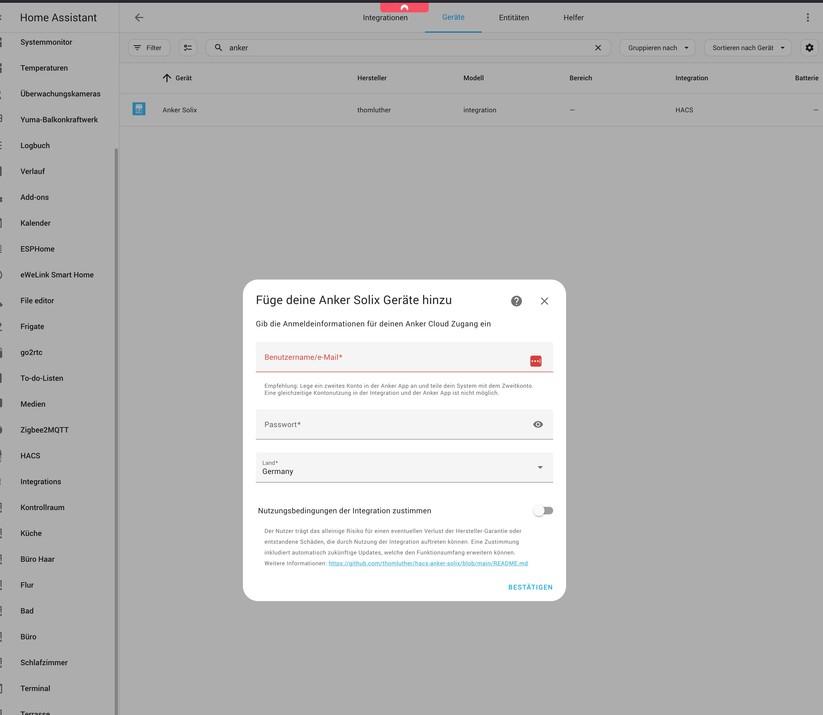Clear the anker search text
Viewport: 823px width, 715px height.
[x=598, y=48]
